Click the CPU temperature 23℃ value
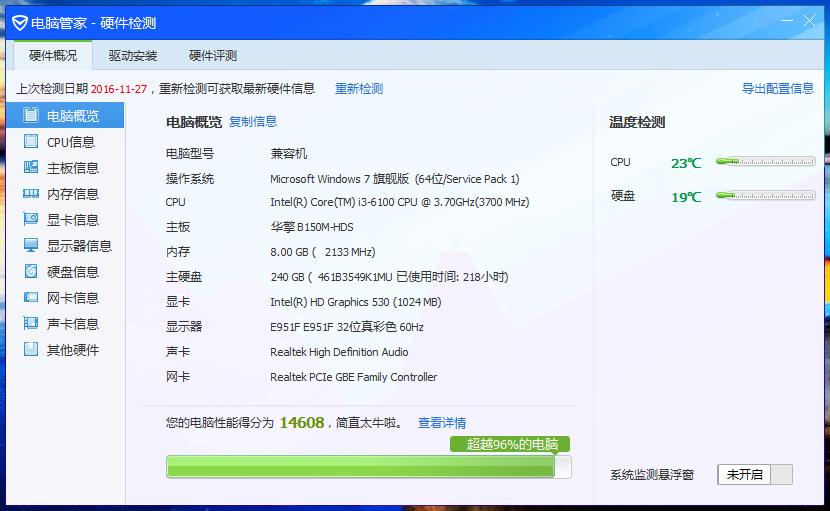The image size is (830, 511). pos(686,163)
